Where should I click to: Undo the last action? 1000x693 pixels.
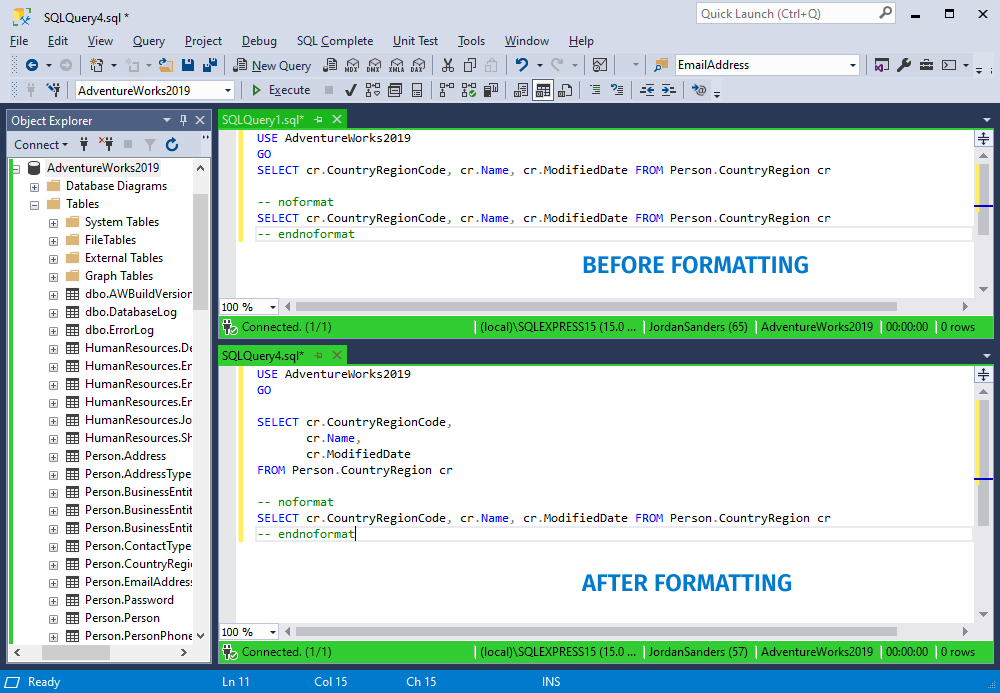point(522,65)
